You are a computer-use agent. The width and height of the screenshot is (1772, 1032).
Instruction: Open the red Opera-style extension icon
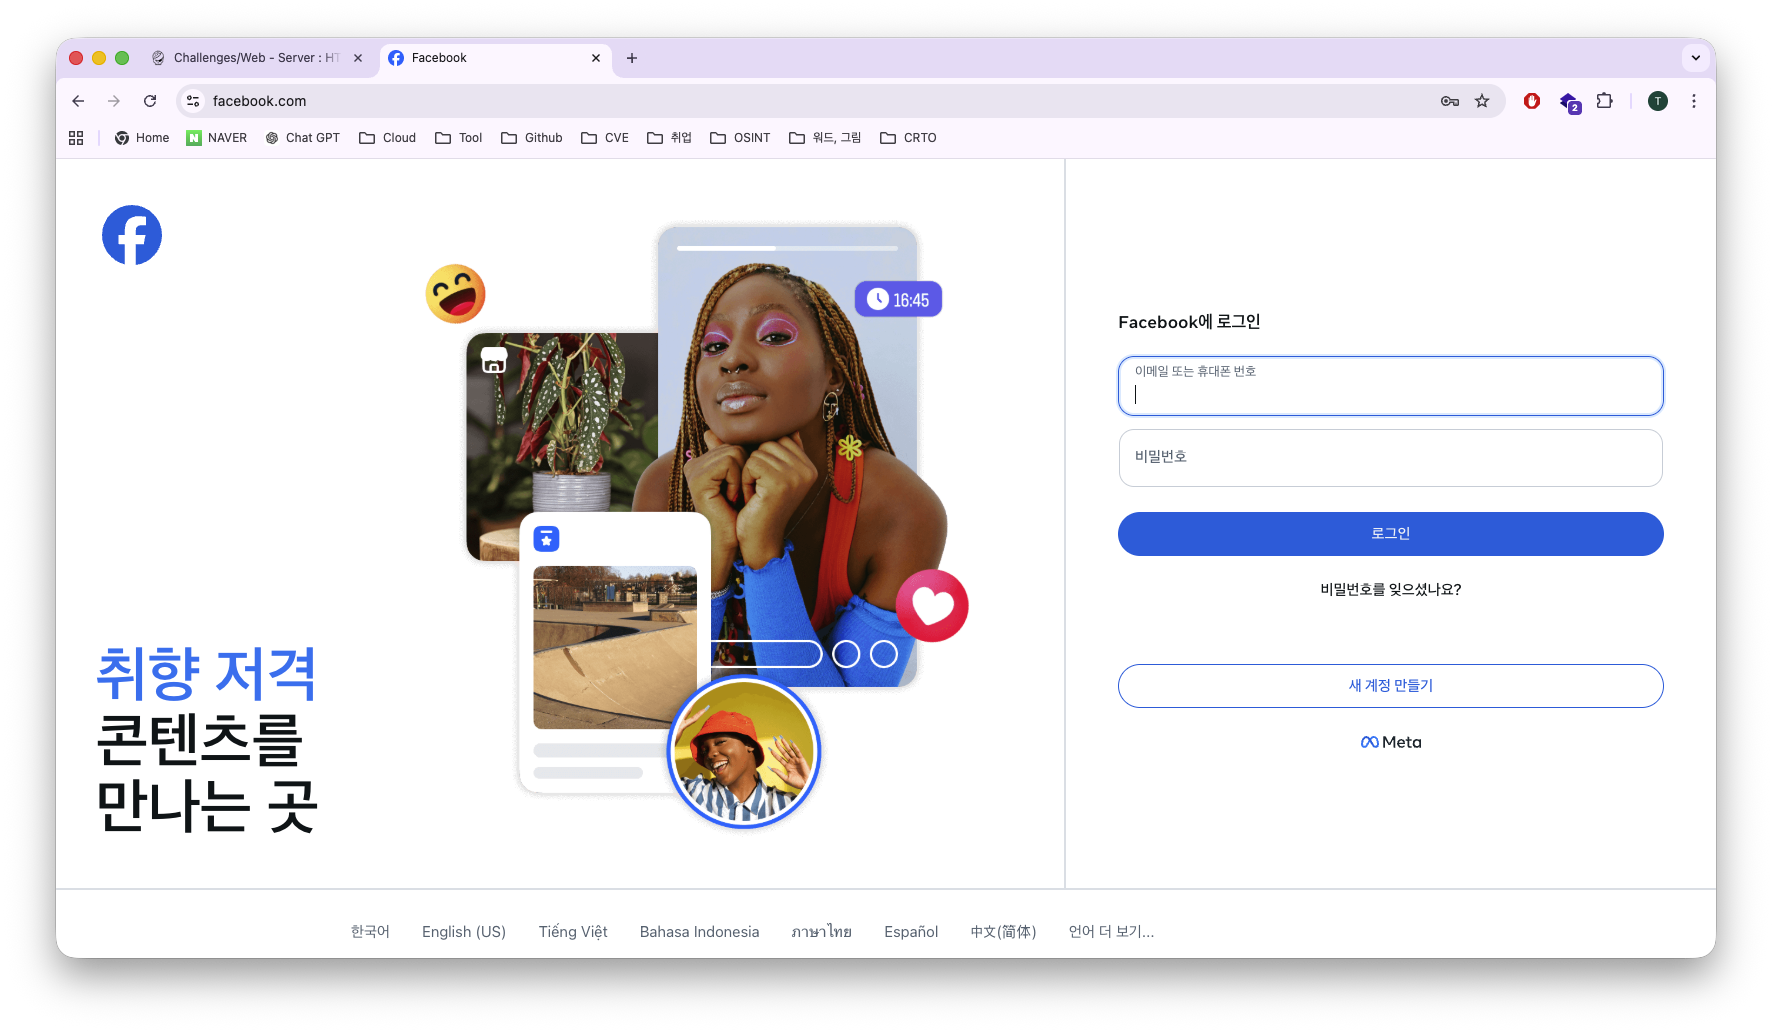1532,101
